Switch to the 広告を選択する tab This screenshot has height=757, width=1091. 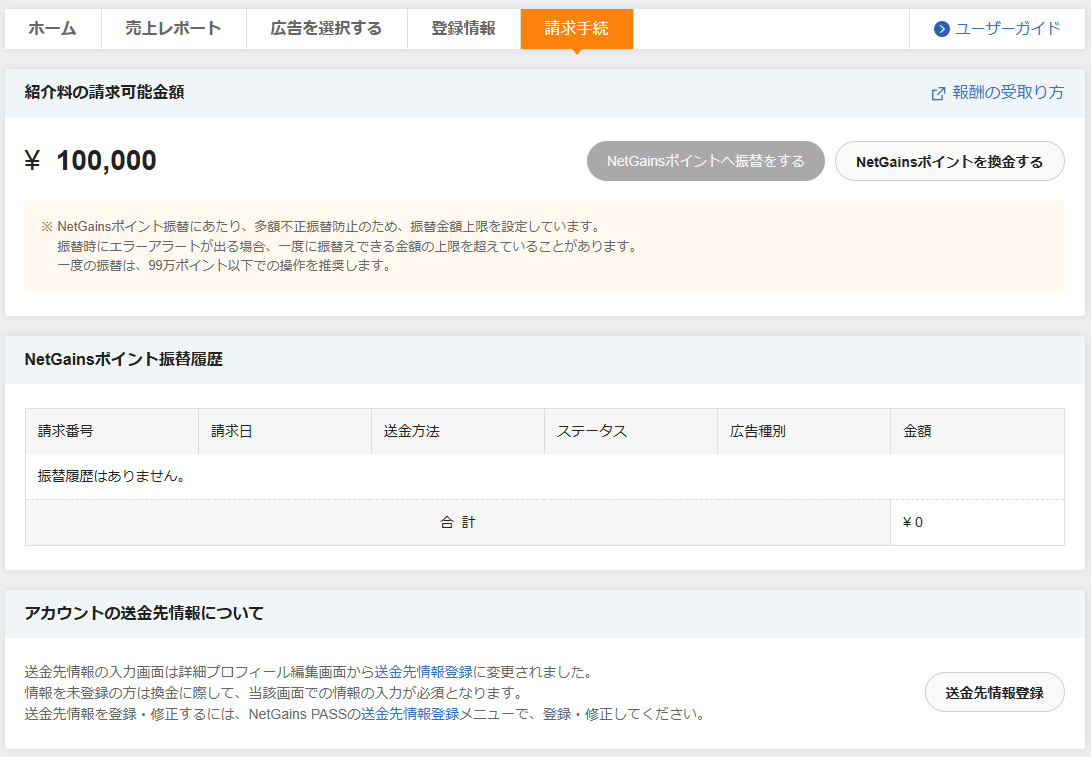click(326, 29)
